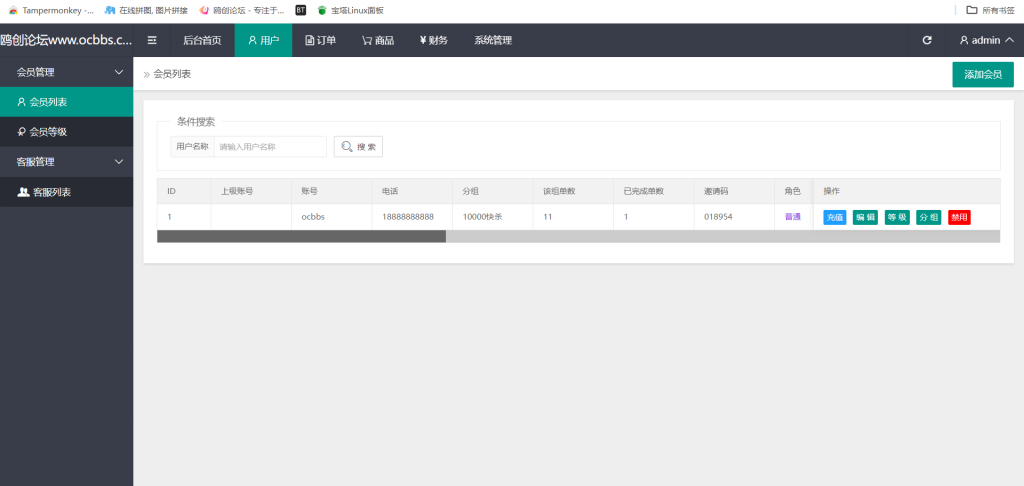
Task: Toggle the sidebar collapse hamburger icon
Action: 152,40
